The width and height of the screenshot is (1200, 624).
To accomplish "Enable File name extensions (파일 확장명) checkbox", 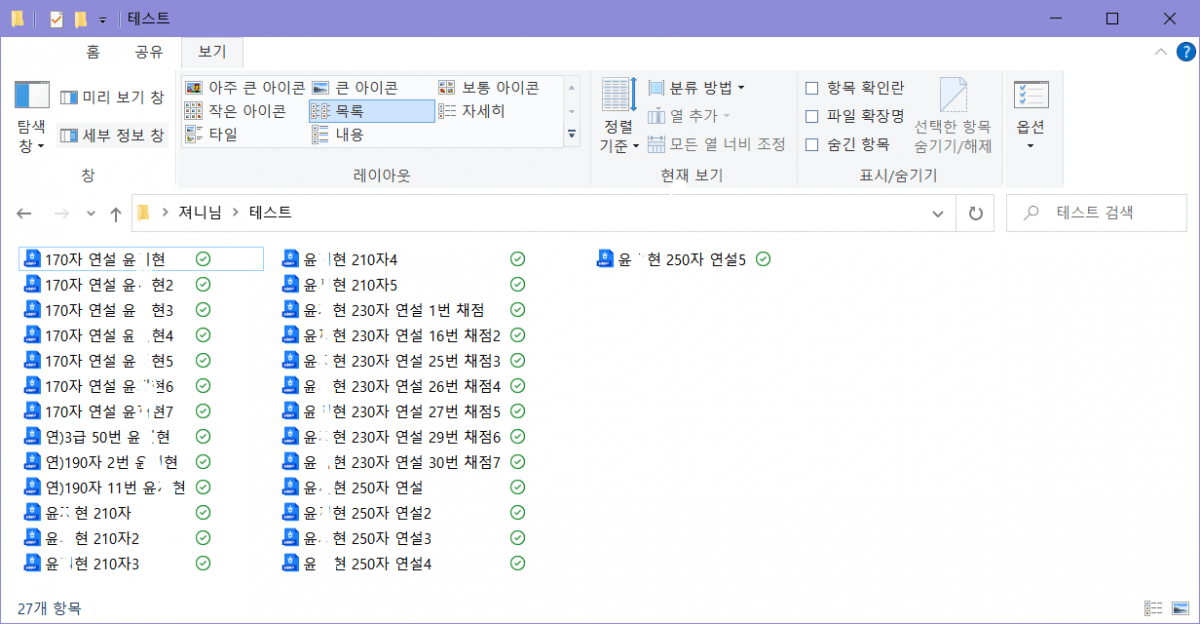I will point(812,117).
